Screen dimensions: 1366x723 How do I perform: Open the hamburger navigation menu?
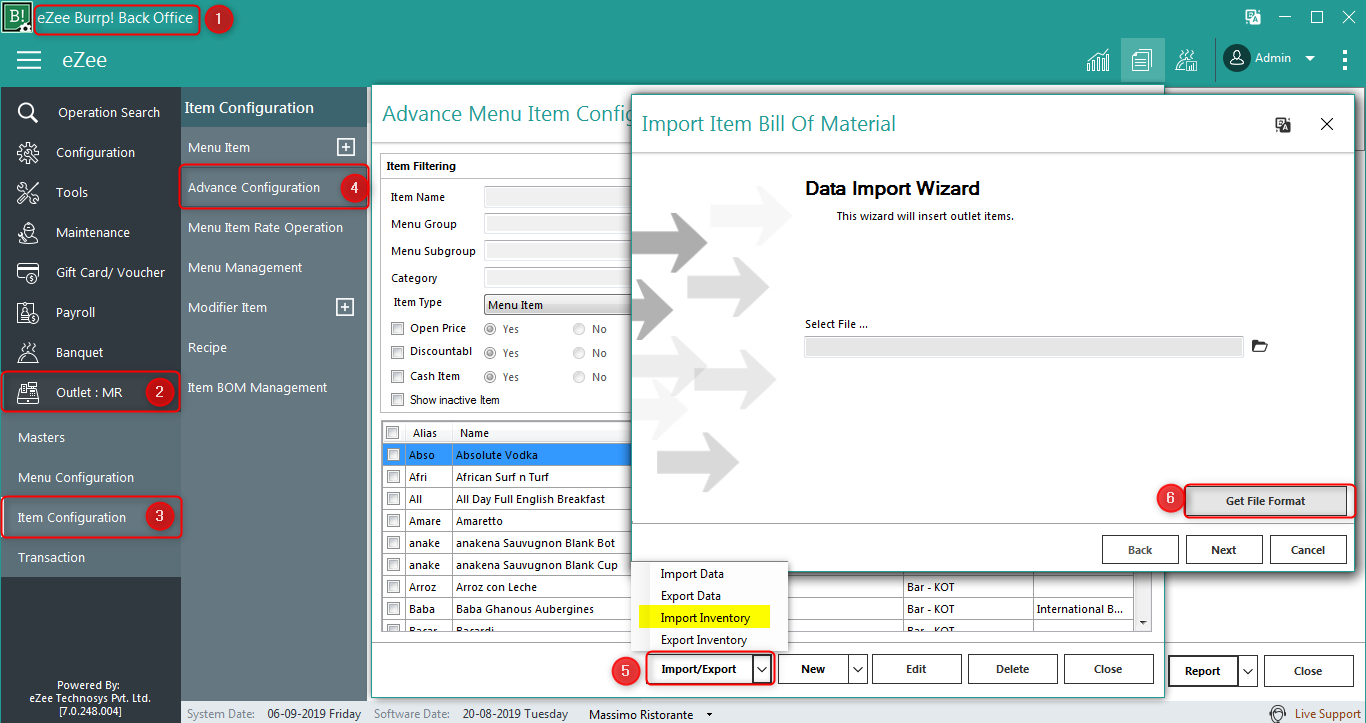29,60
